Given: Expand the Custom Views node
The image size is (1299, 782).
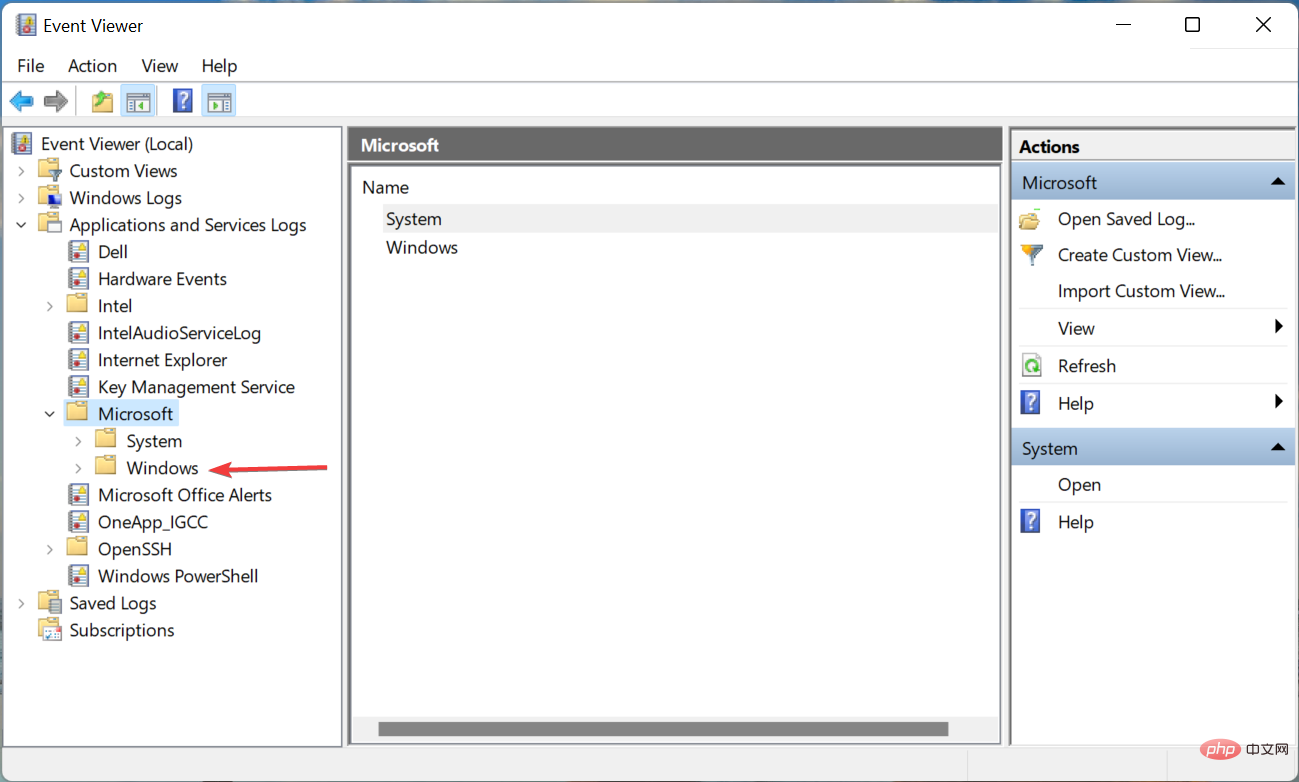Looking at the screenshot, I should pos(22,171).
